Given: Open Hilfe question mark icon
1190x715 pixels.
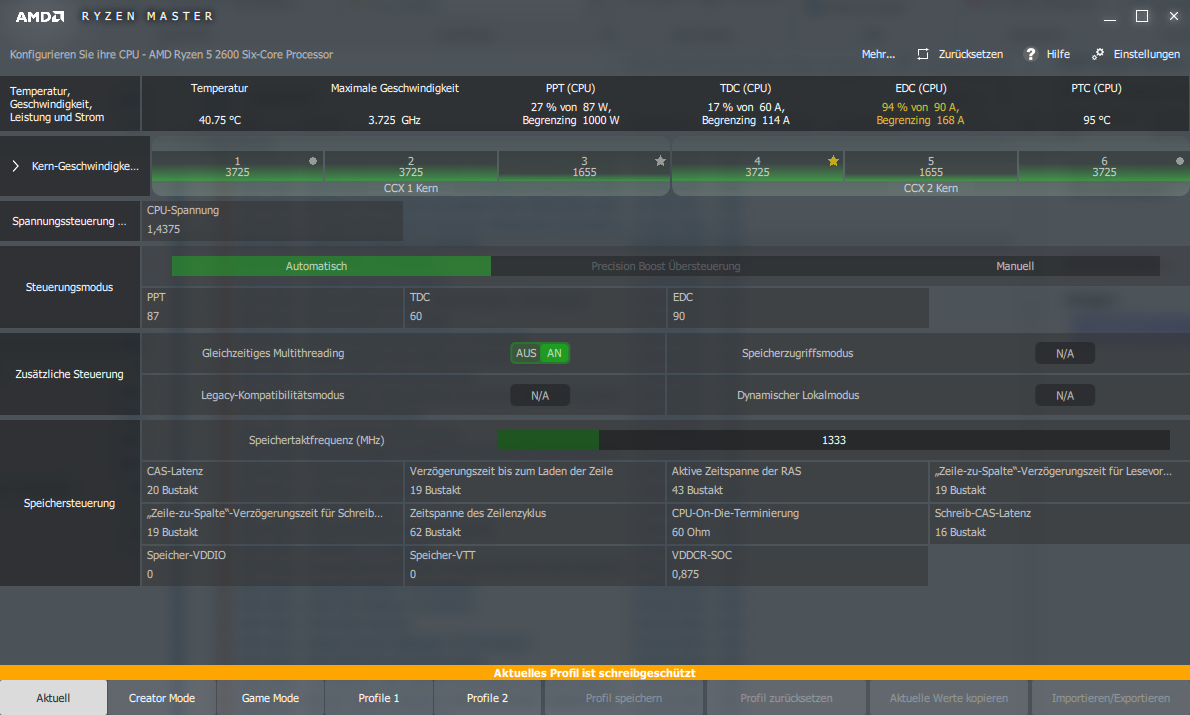Looking at the screenshot, I should point(1031,54).
